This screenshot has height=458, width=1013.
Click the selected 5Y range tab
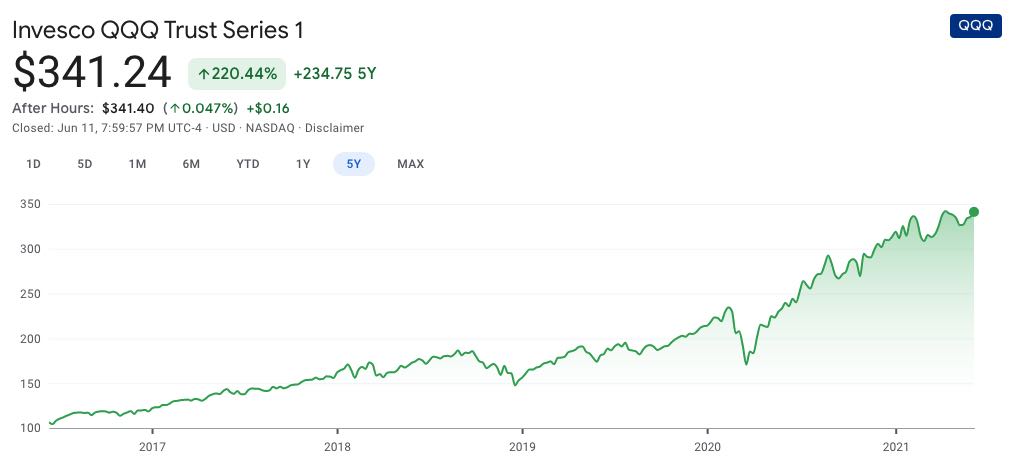[x=354, y=164]
